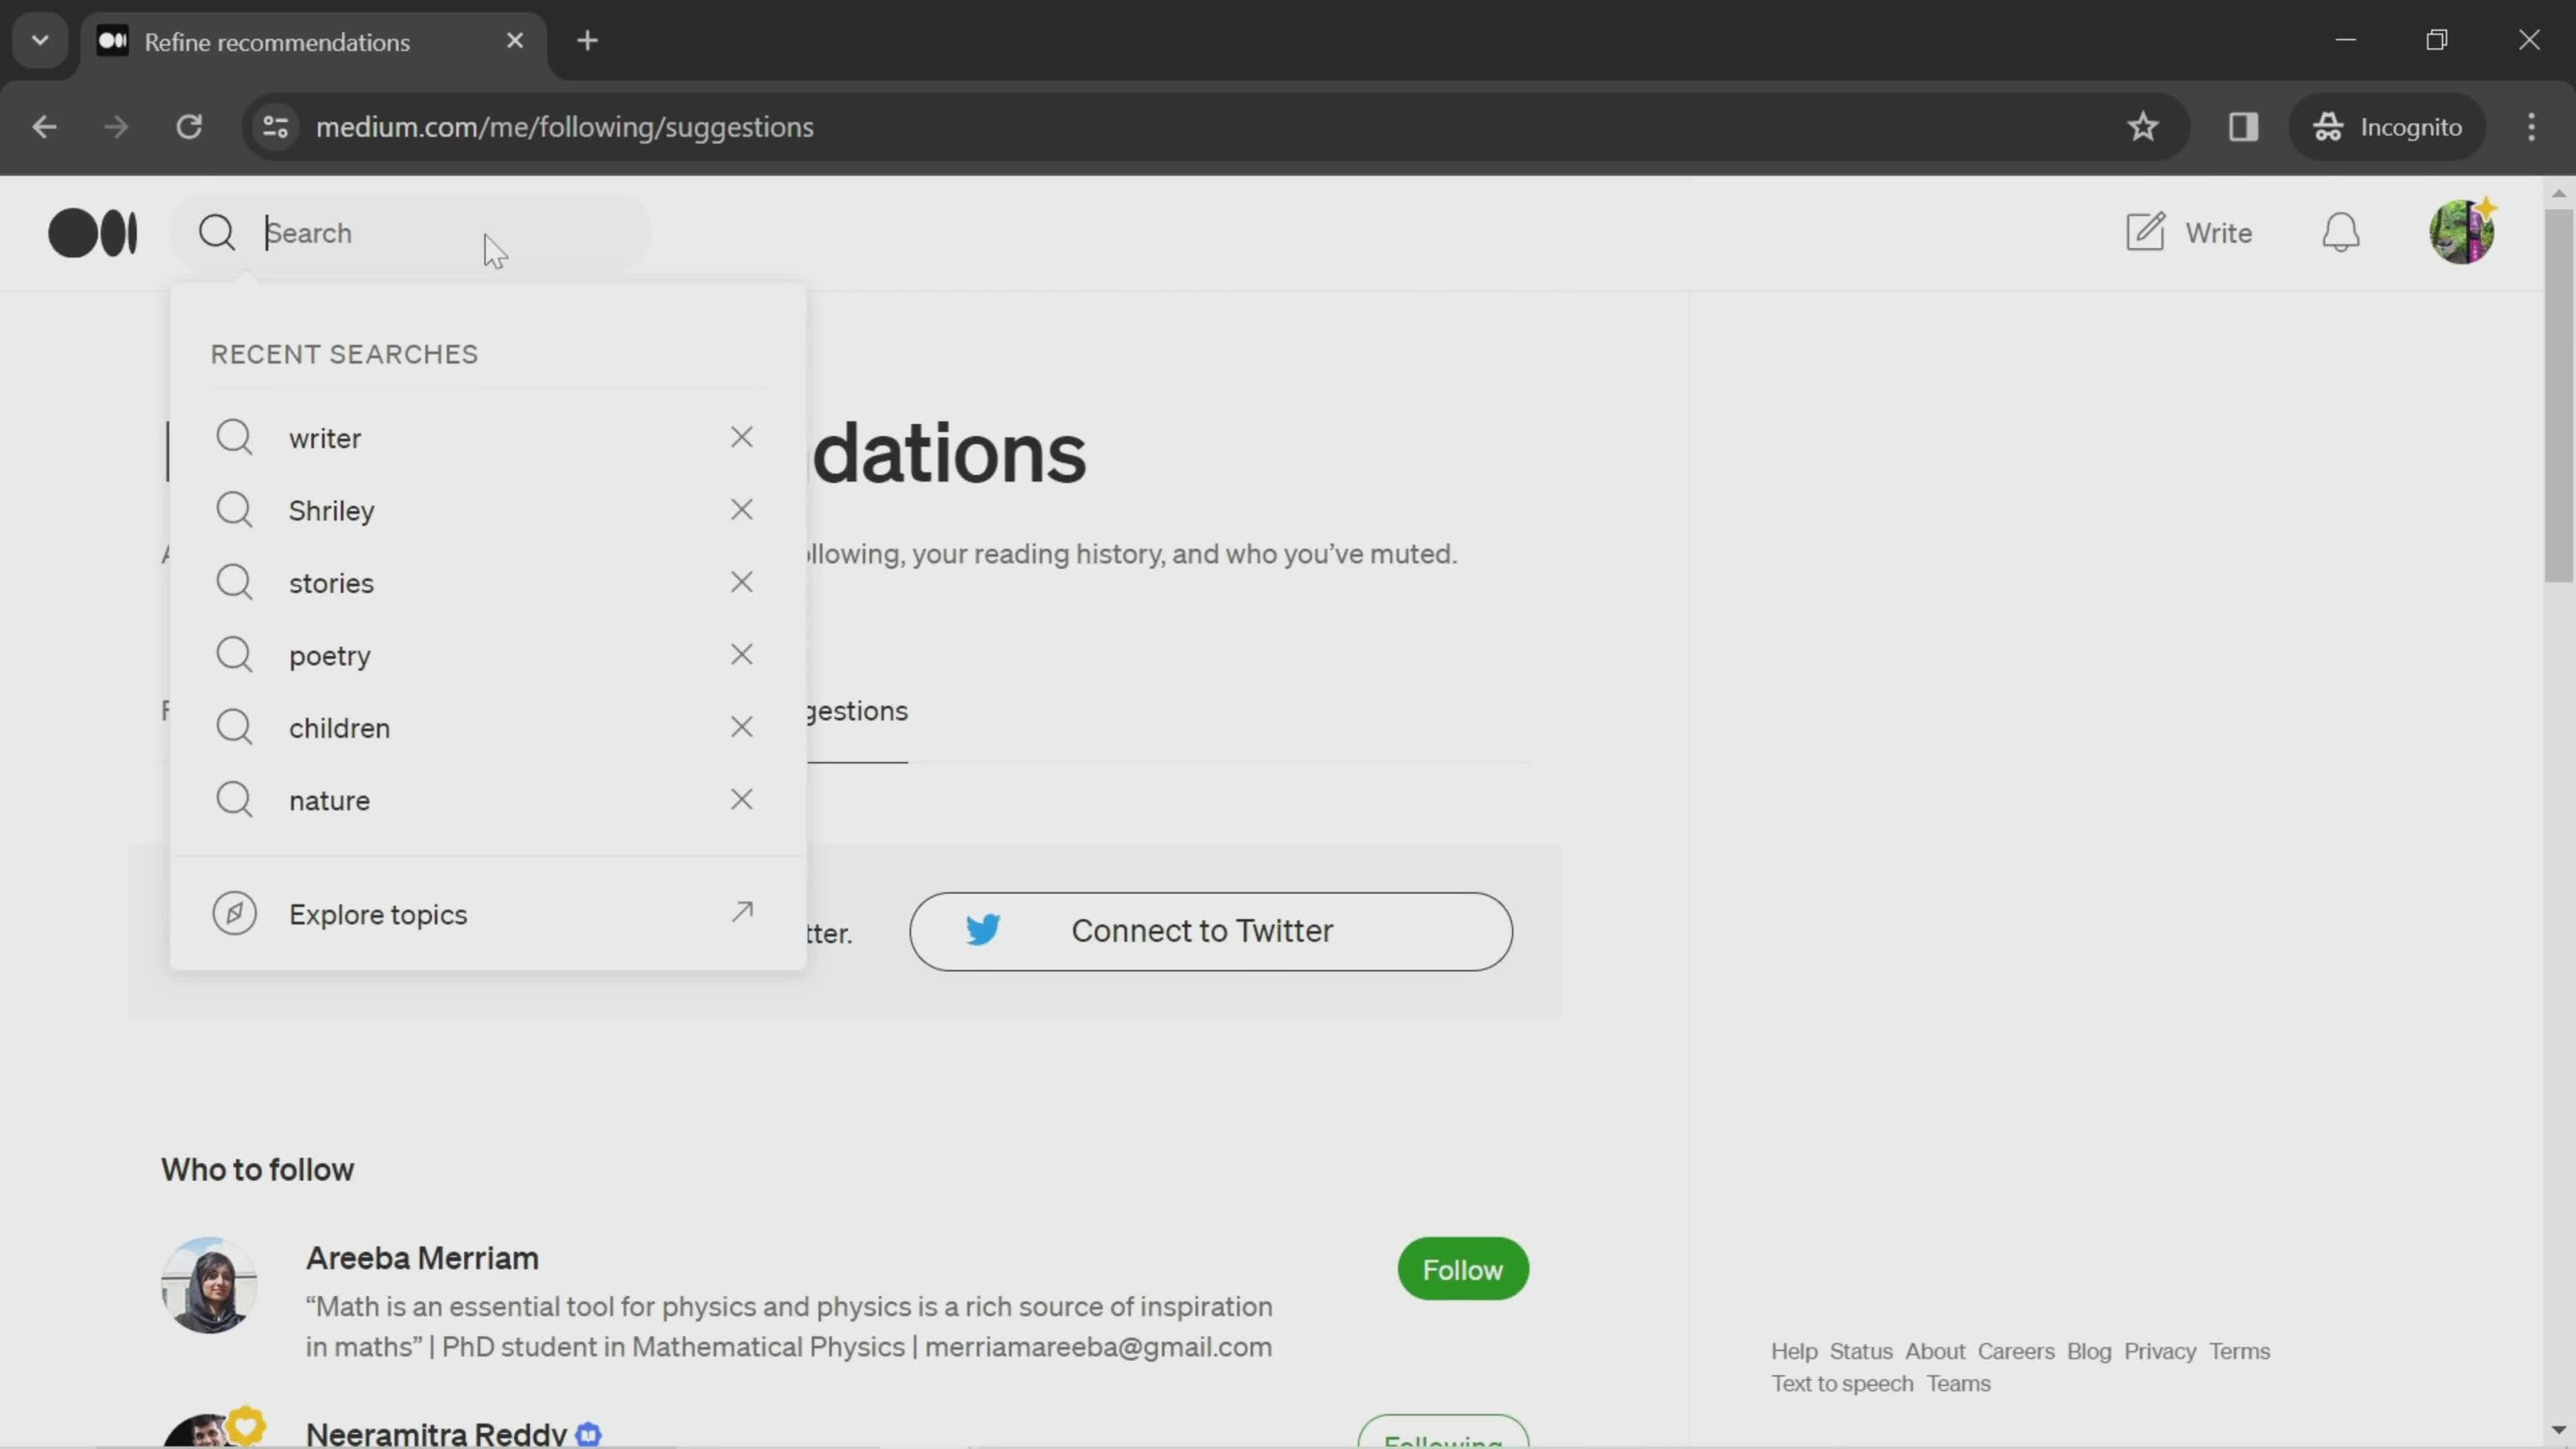2576x1449 pixels.
Task: Click the Medium home logo icon
Action: pyautogui.click(x=92, y=231)
